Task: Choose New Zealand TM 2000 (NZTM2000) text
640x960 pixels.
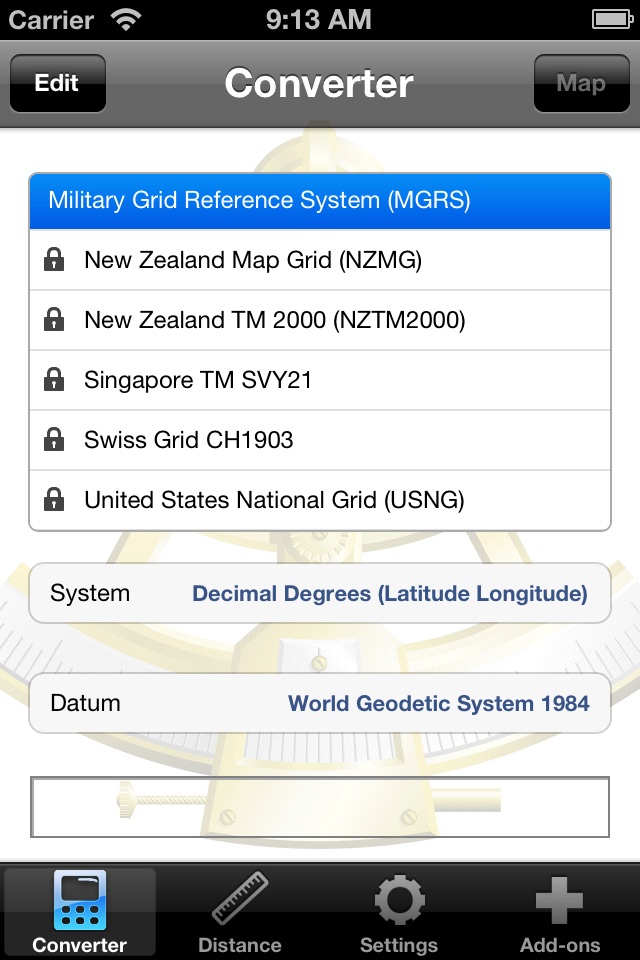Action: [x=275, y=320]
